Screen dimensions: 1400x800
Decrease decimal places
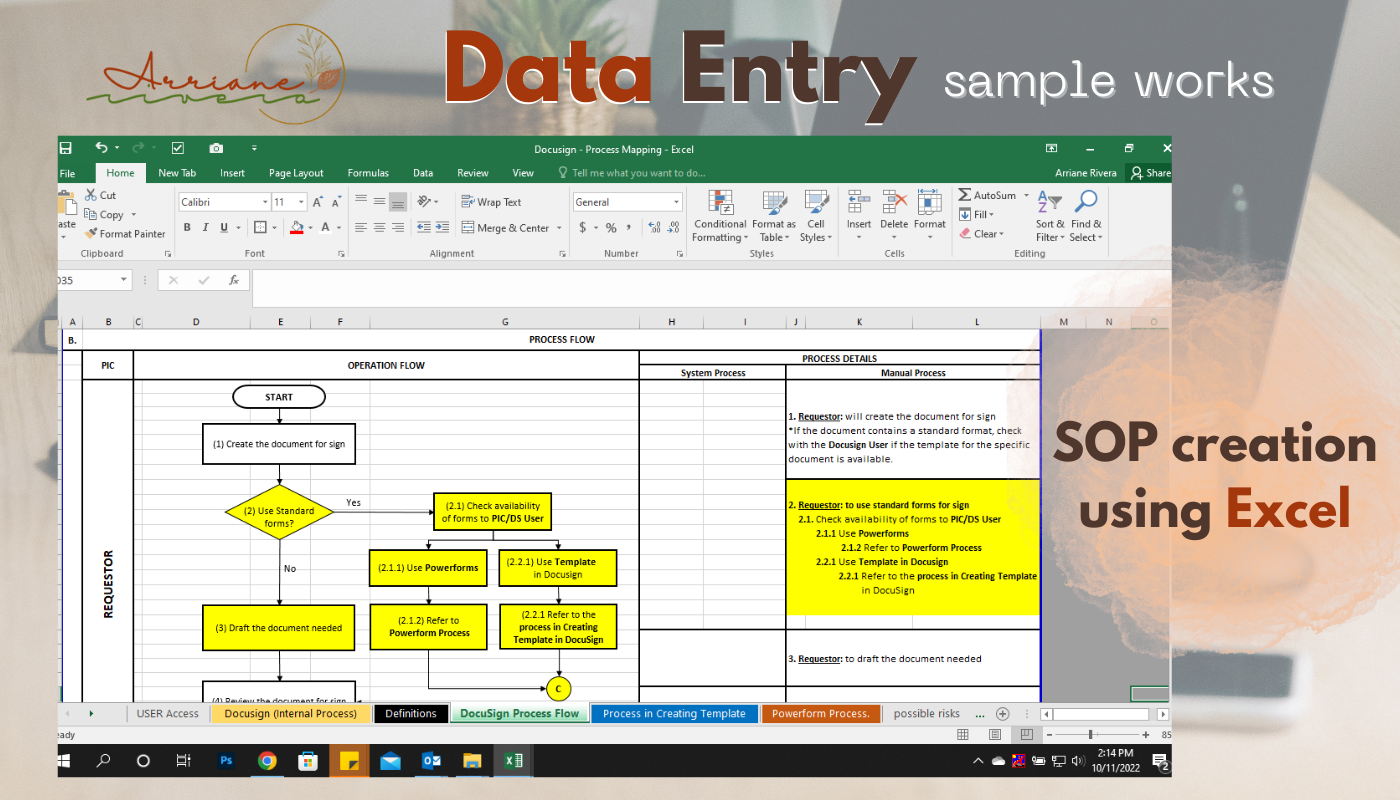coord(674,228)
